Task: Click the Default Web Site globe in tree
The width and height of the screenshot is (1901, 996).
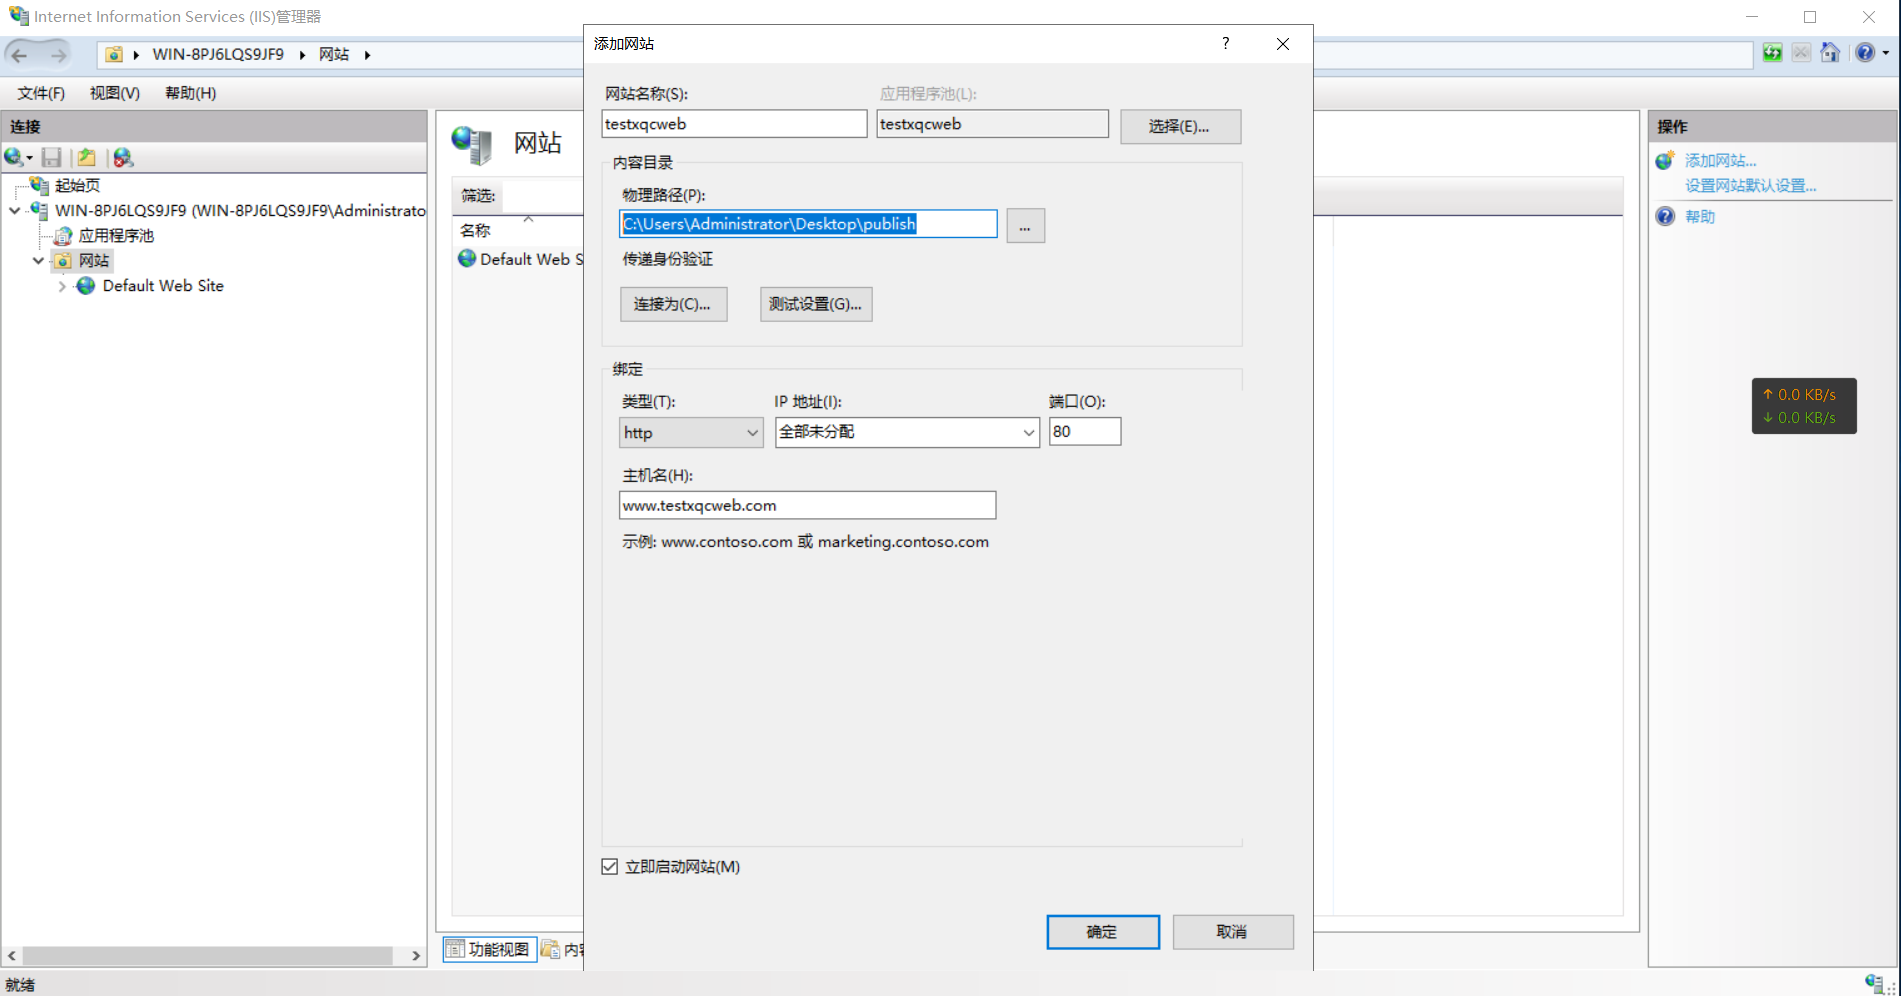Action: point(87,286)
